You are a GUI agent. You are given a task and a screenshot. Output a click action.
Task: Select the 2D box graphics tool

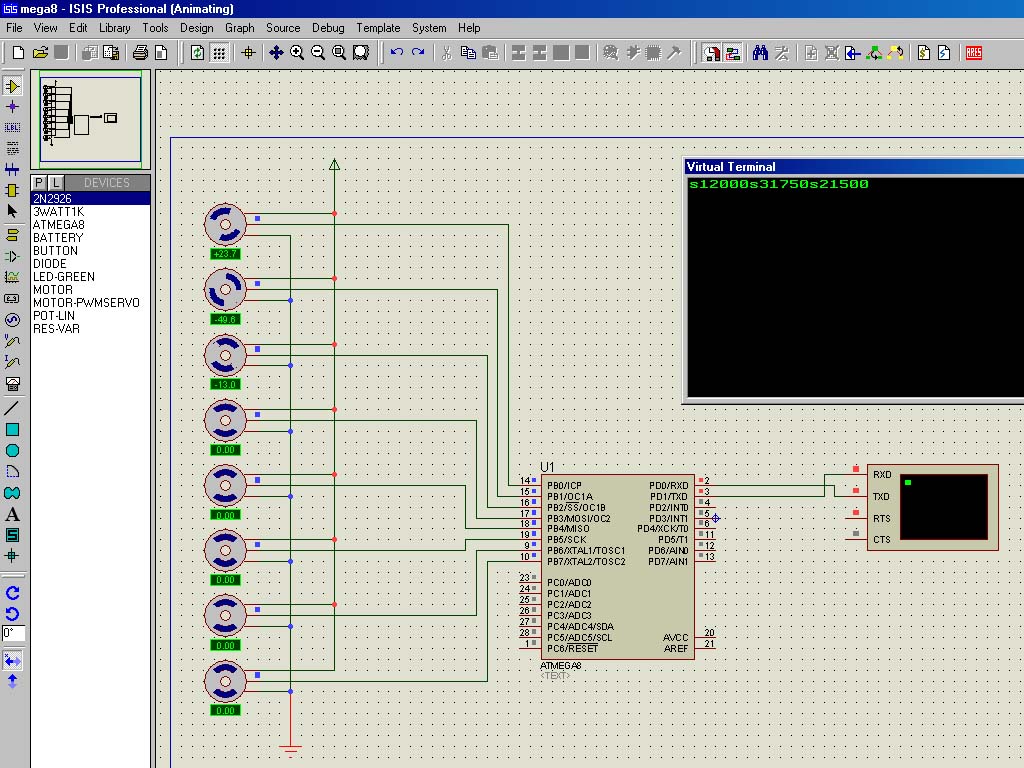(13, 429)
